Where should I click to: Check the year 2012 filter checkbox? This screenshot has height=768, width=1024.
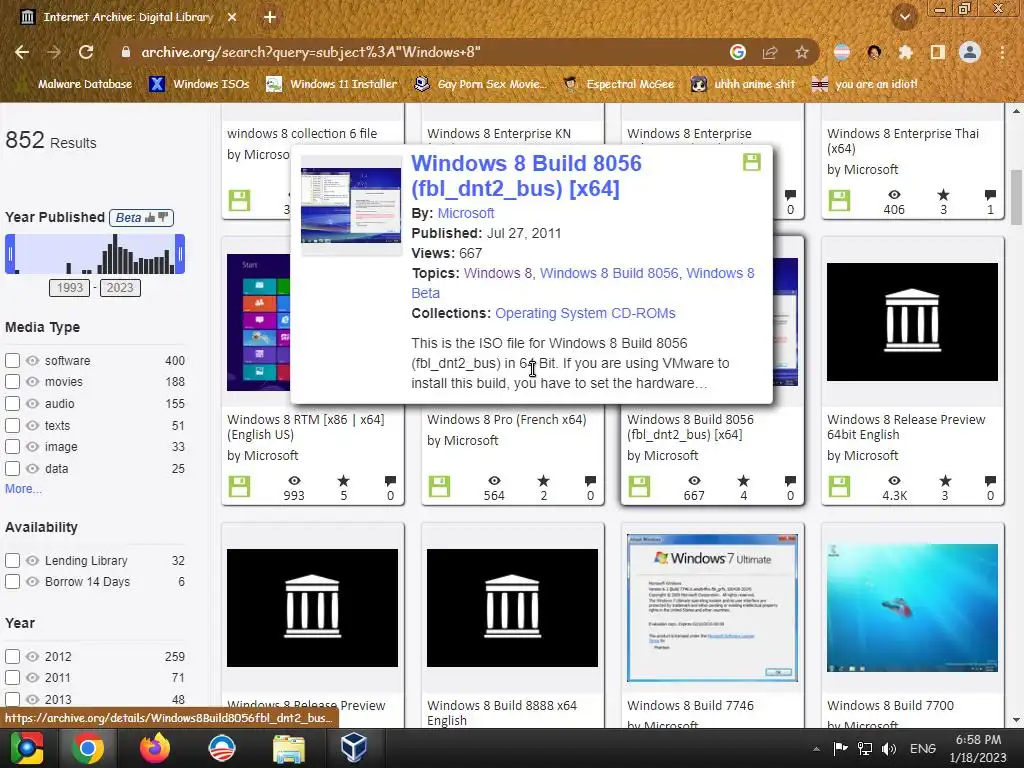pyautogui.click(x=12, y=656)
